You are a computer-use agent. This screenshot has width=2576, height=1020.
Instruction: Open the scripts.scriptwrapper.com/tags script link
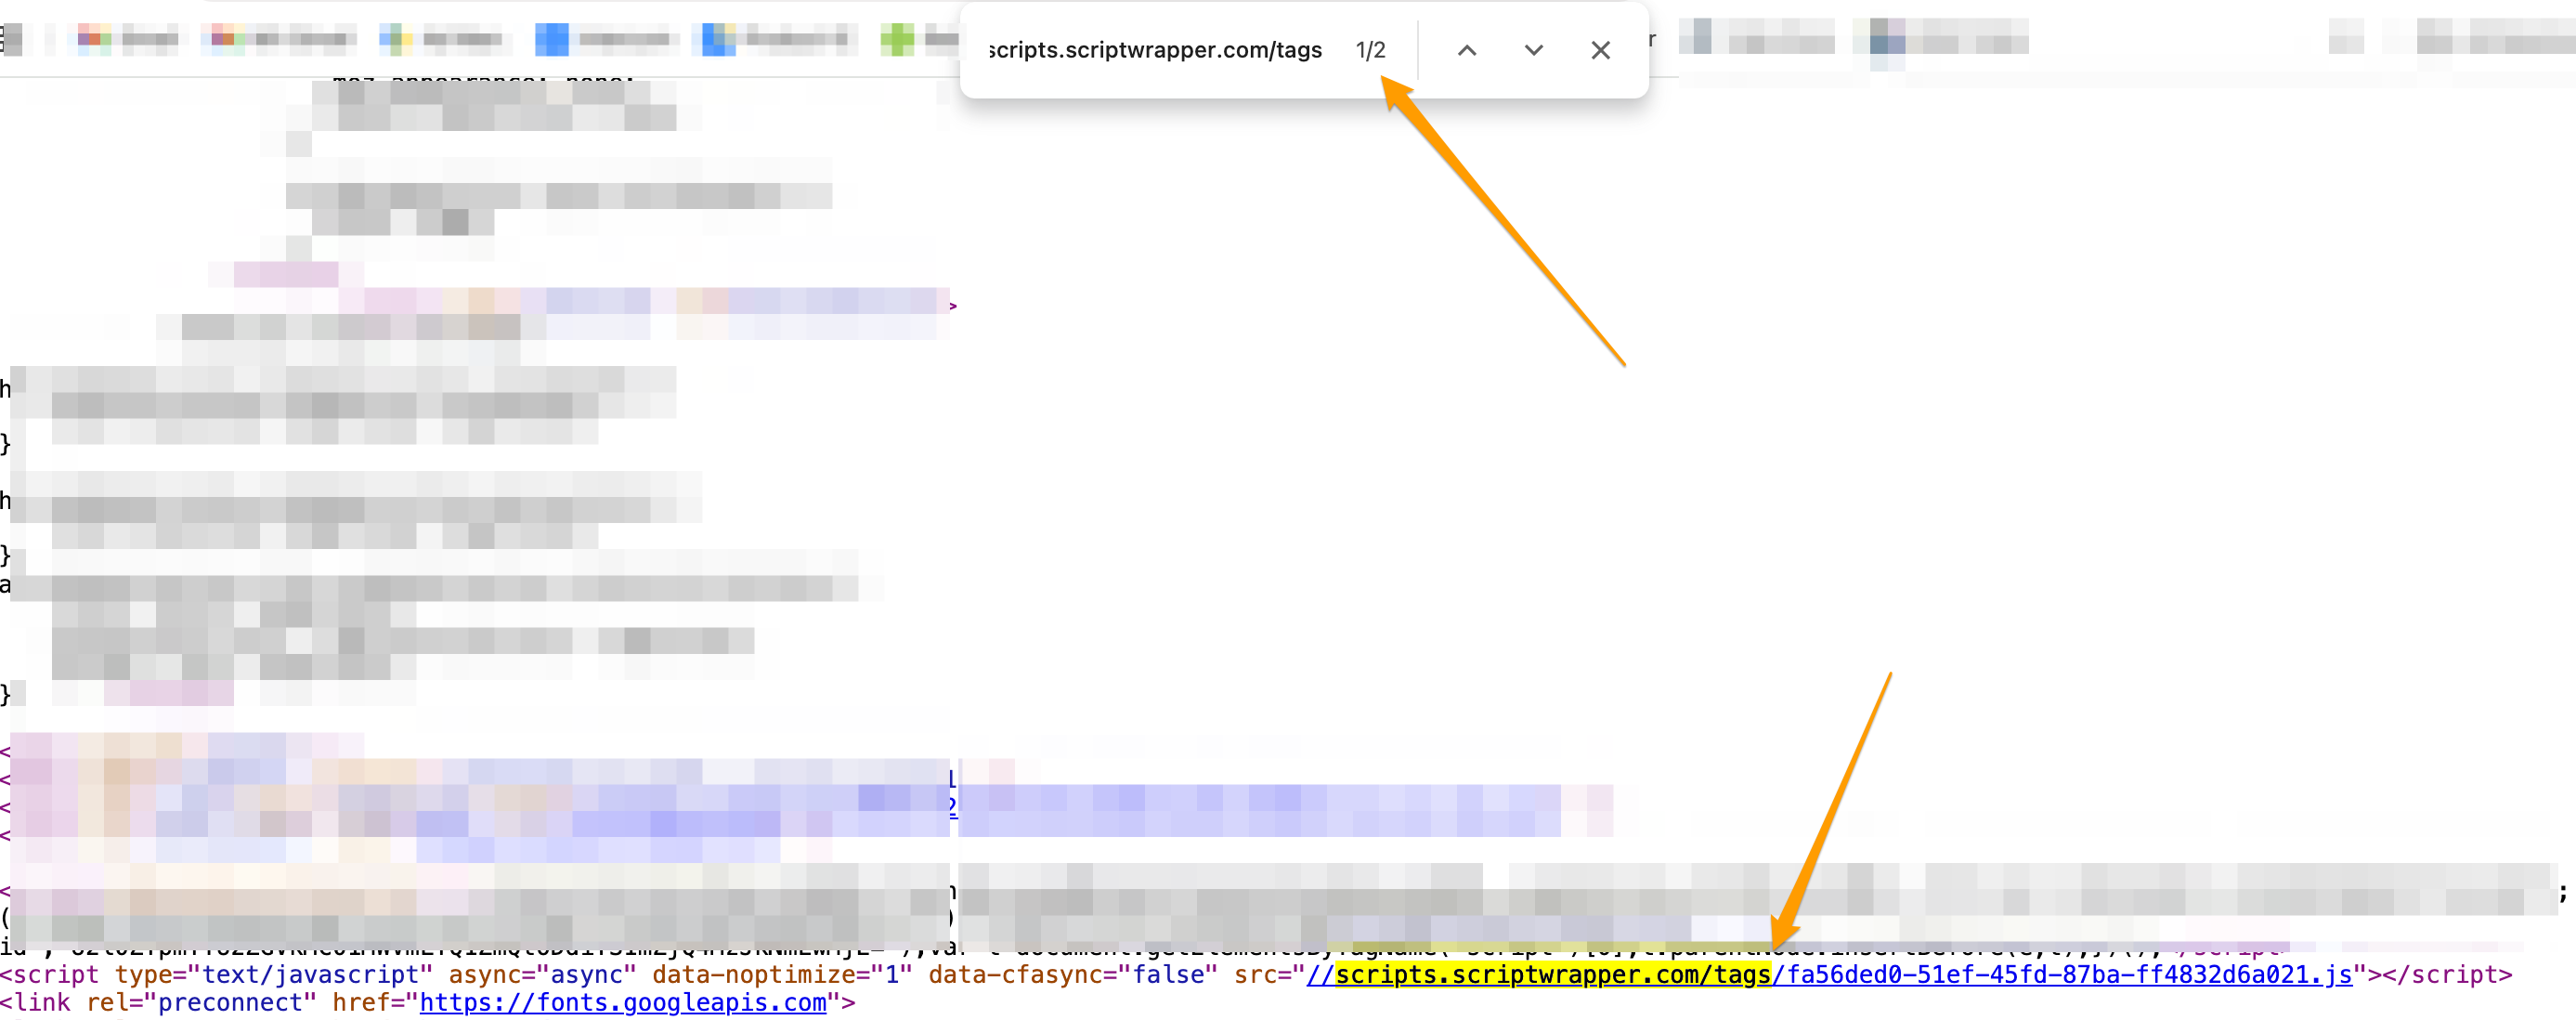(1552, 974)
